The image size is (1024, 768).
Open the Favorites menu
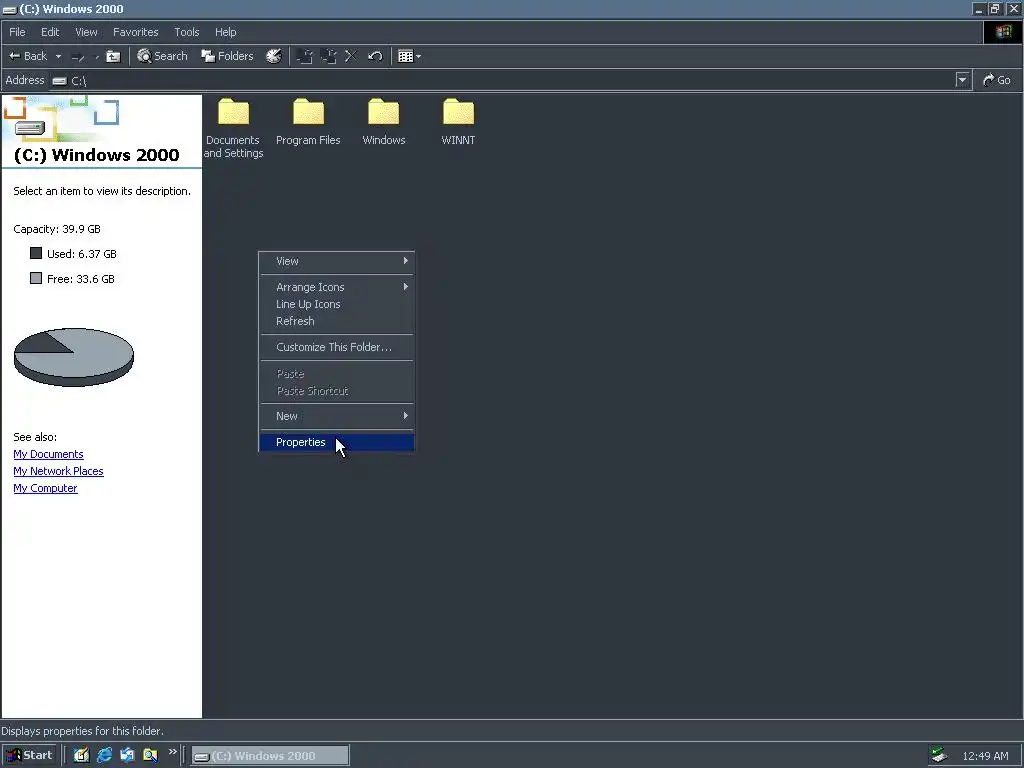pyautogui.click(x=135, y=32)
